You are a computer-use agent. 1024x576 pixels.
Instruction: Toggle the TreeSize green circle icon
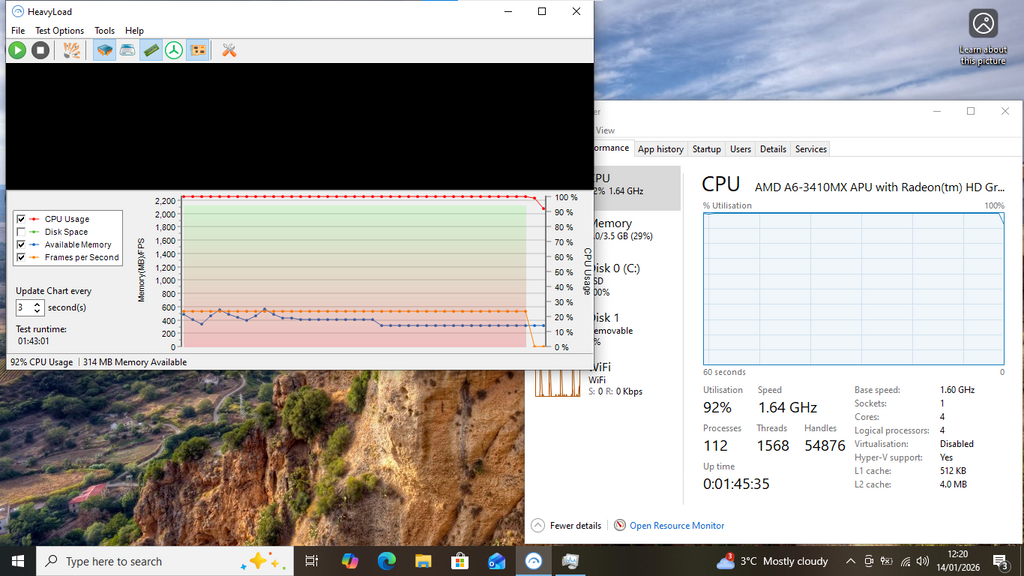pyautogui.click(x=174, y=50)
